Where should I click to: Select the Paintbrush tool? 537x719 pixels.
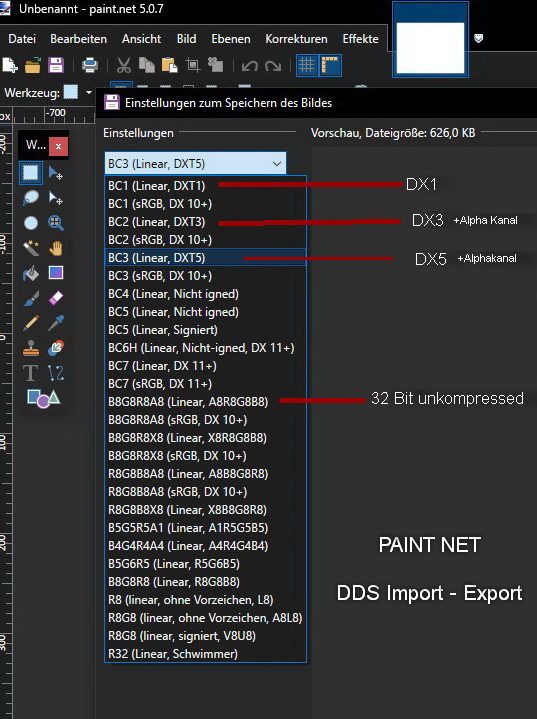click(31, 298)
